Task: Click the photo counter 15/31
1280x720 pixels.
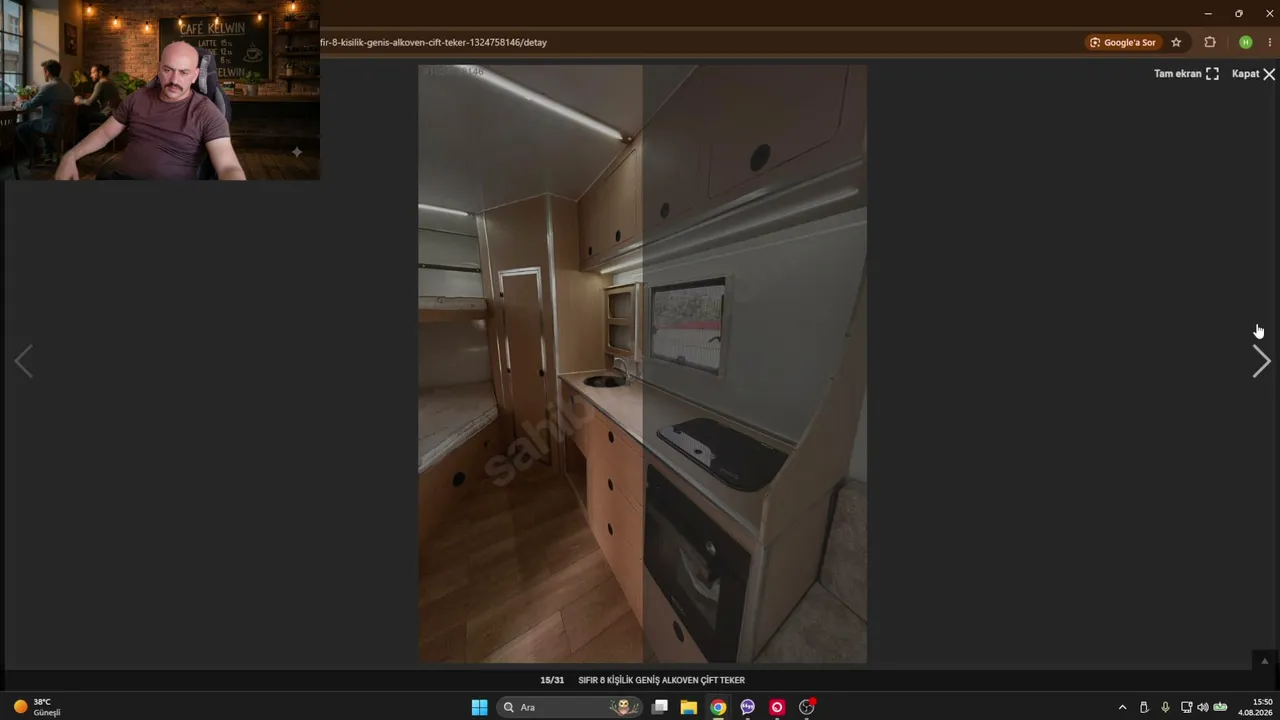Action: coord(552,680)
